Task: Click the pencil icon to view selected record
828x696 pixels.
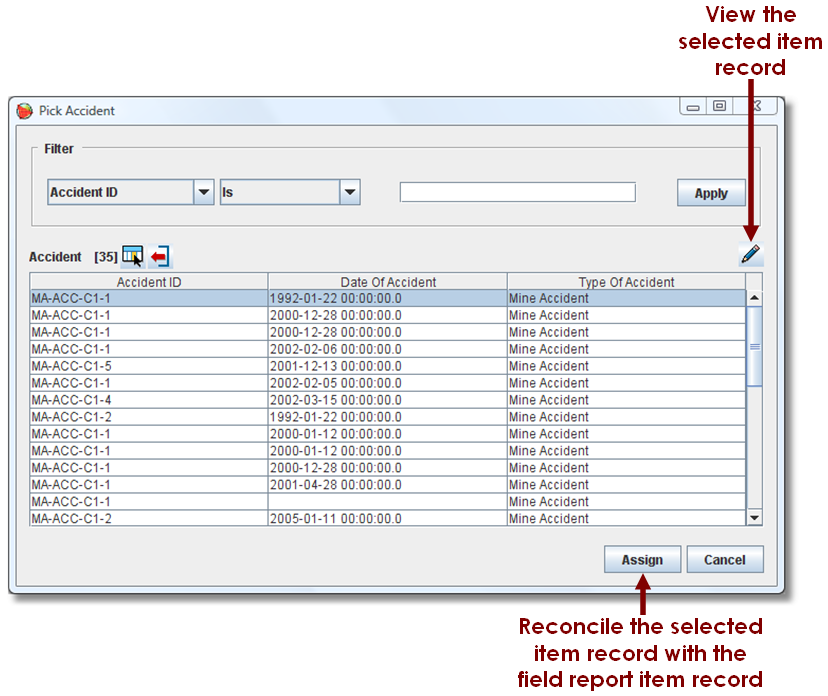Action: click(750, 255)
